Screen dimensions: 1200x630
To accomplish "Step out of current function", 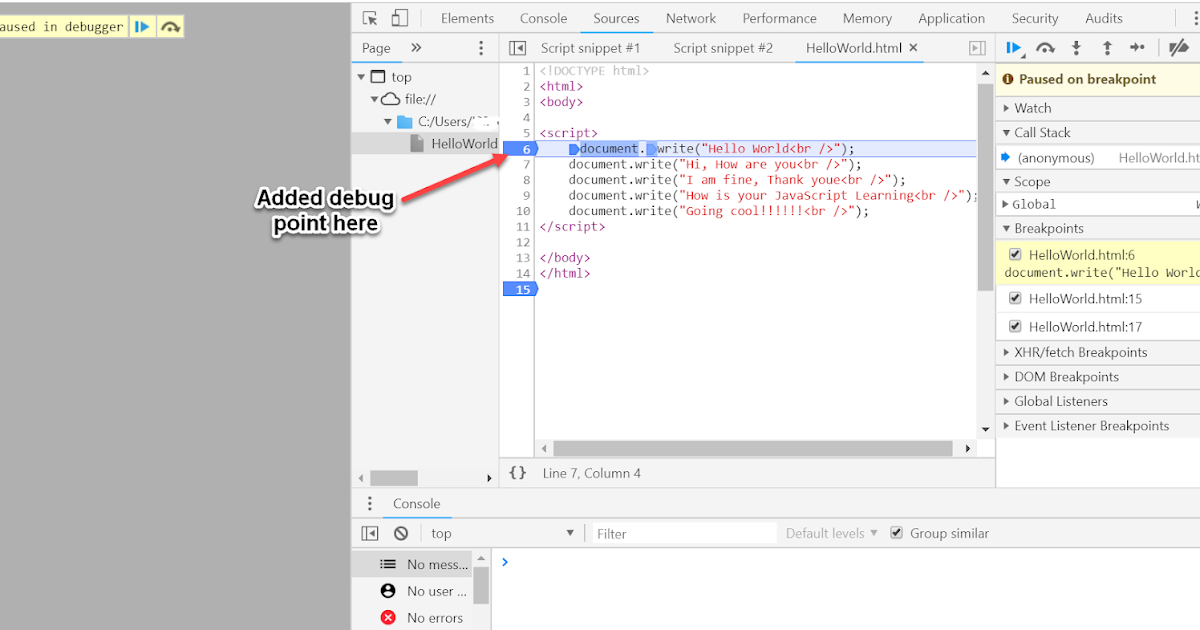I will (1107, 47).
